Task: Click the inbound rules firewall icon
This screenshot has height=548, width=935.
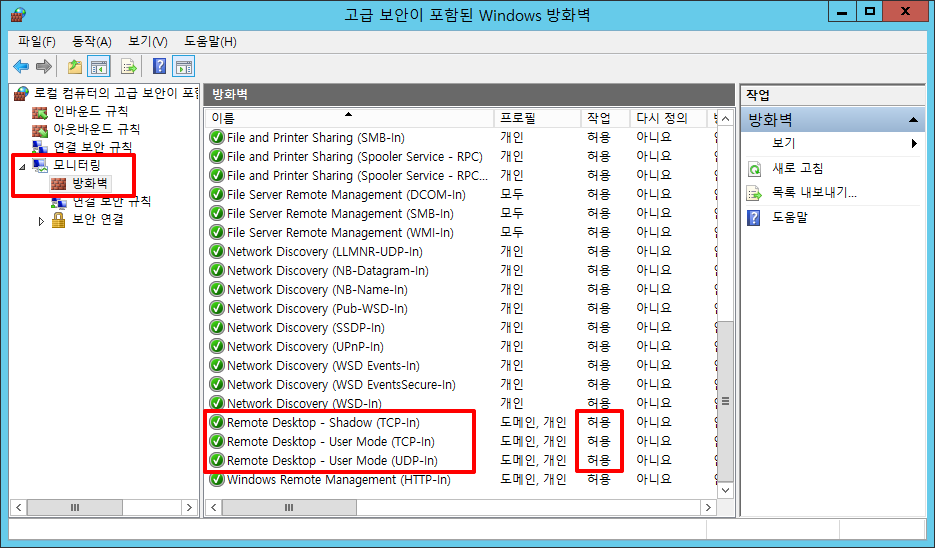Action: [40, 112]
